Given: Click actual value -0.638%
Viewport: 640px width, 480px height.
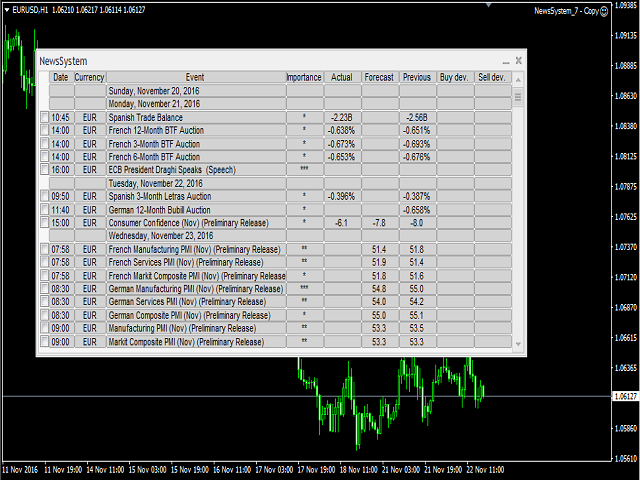Looking at the screenshot, I should pos(342,131).
